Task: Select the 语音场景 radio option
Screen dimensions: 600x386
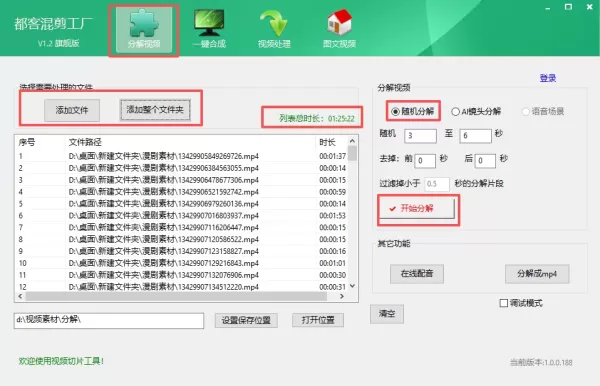Action: 543,111
